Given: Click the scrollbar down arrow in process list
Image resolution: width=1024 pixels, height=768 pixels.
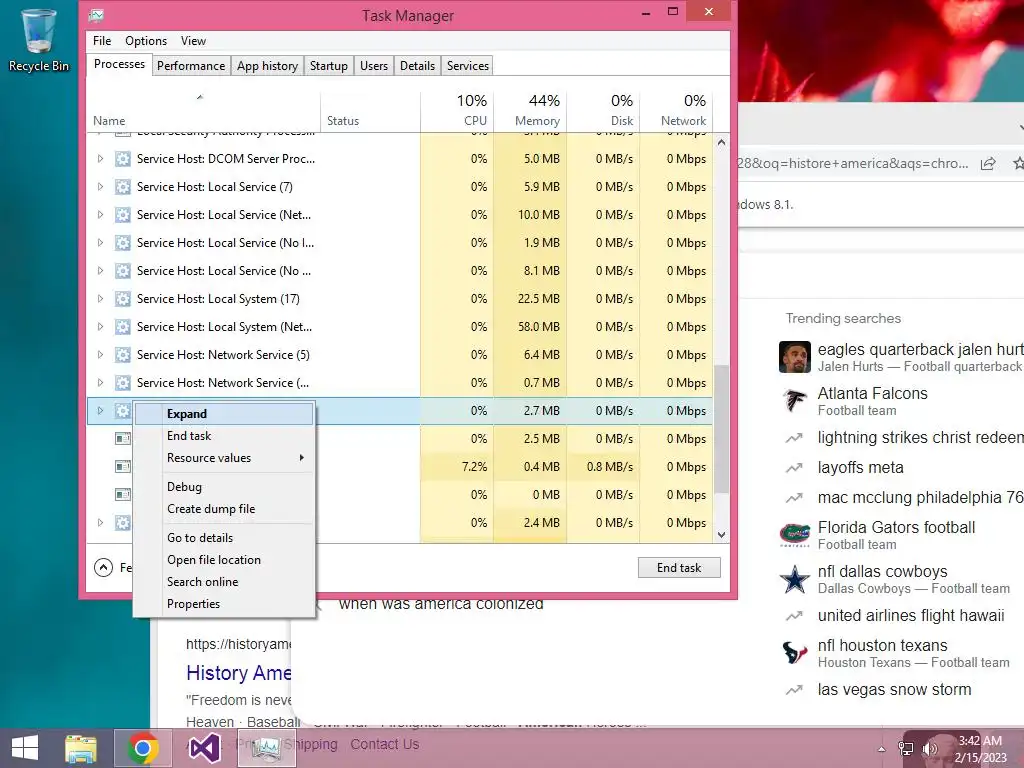Looking at the screenshot, I should coord(721,534).
